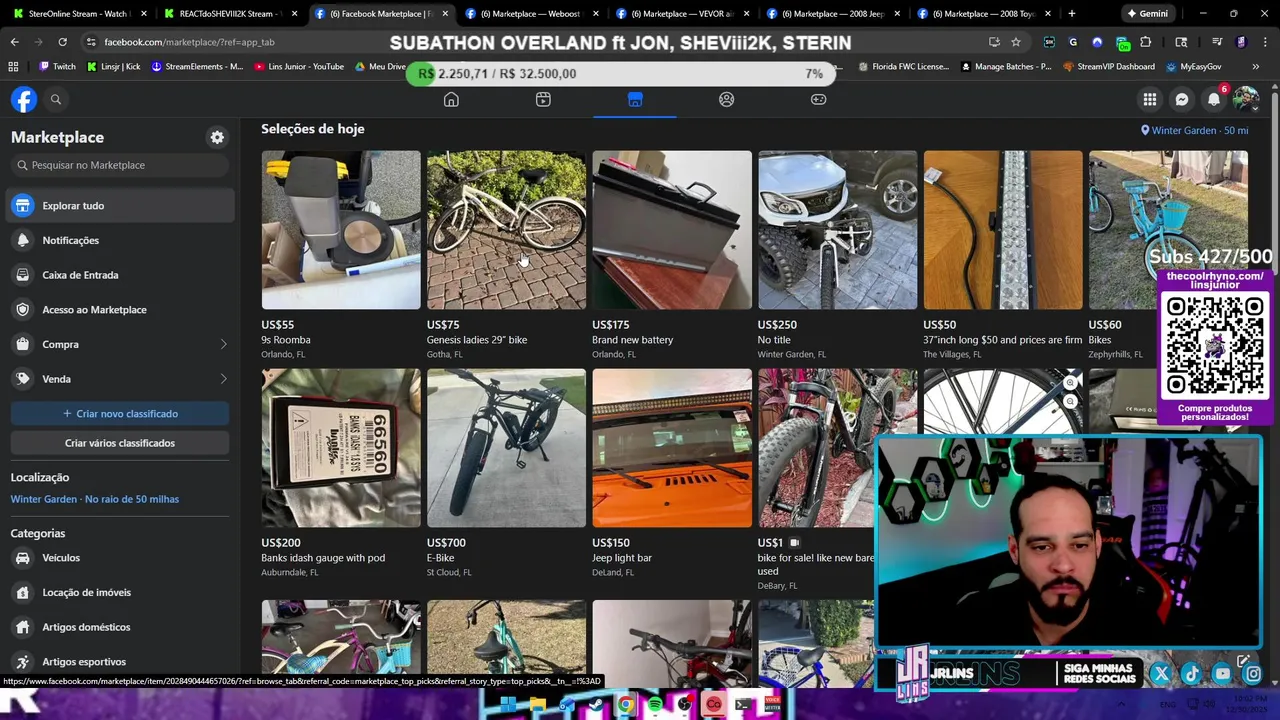Open the Facebook Video (Watch) icon
Viewport: 1280px width, 720px height.
pos(543,99)
